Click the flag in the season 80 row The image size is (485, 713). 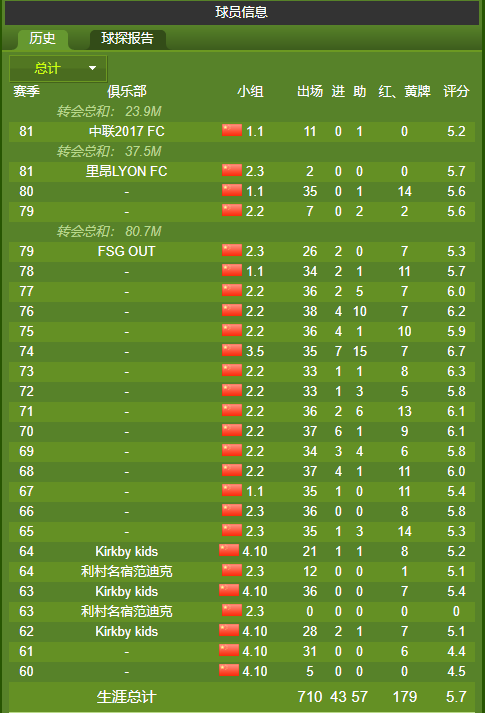pyautogui.click(x=232, y=190)
